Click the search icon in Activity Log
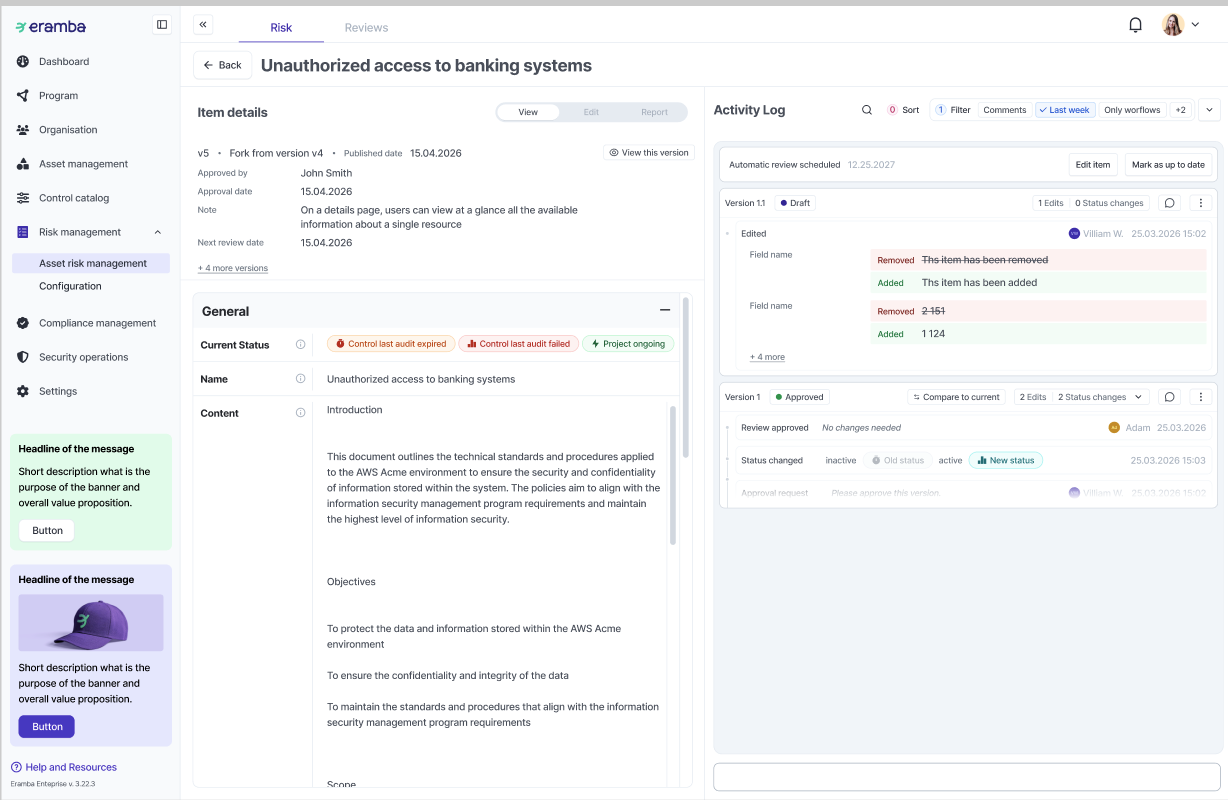Viewport: 1228px width, 800px height. (867, 110)
